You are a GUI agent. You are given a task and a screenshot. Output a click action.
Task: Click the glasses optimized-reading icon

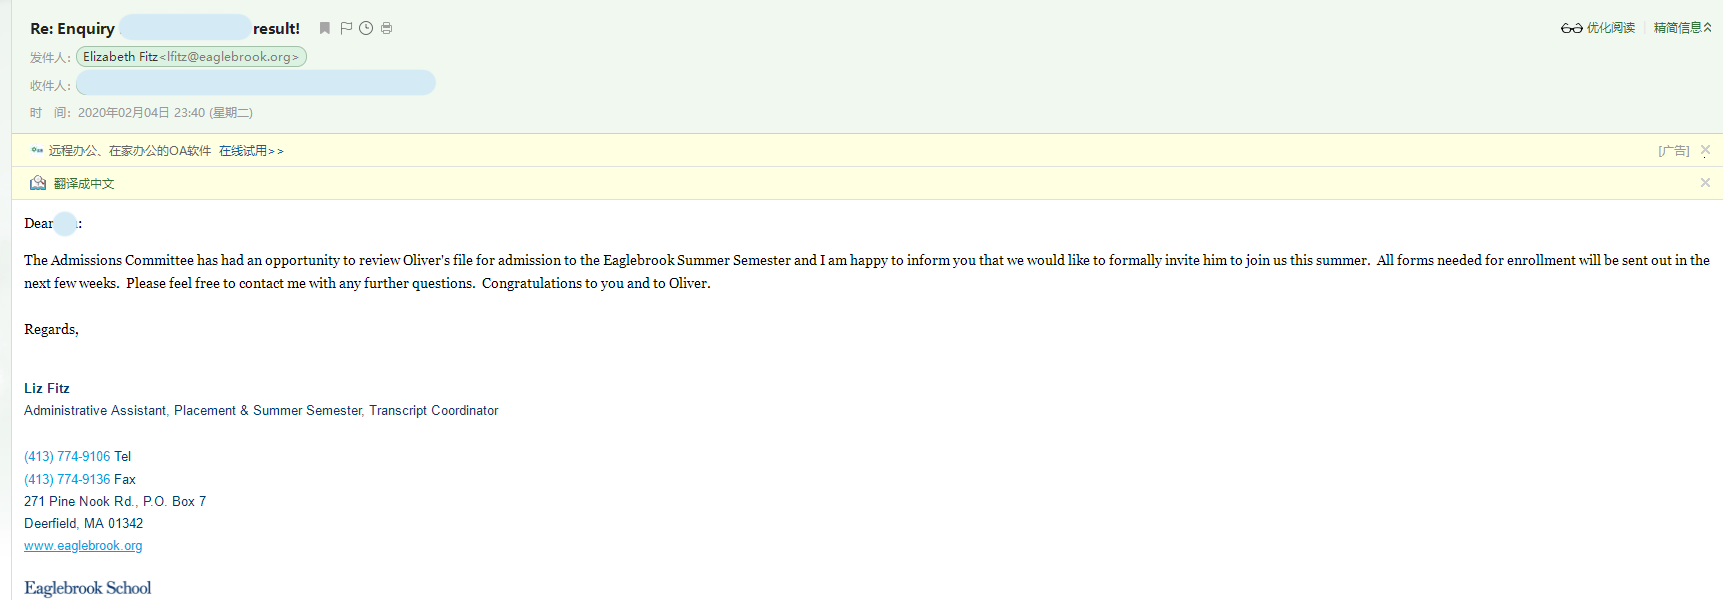1571,28
